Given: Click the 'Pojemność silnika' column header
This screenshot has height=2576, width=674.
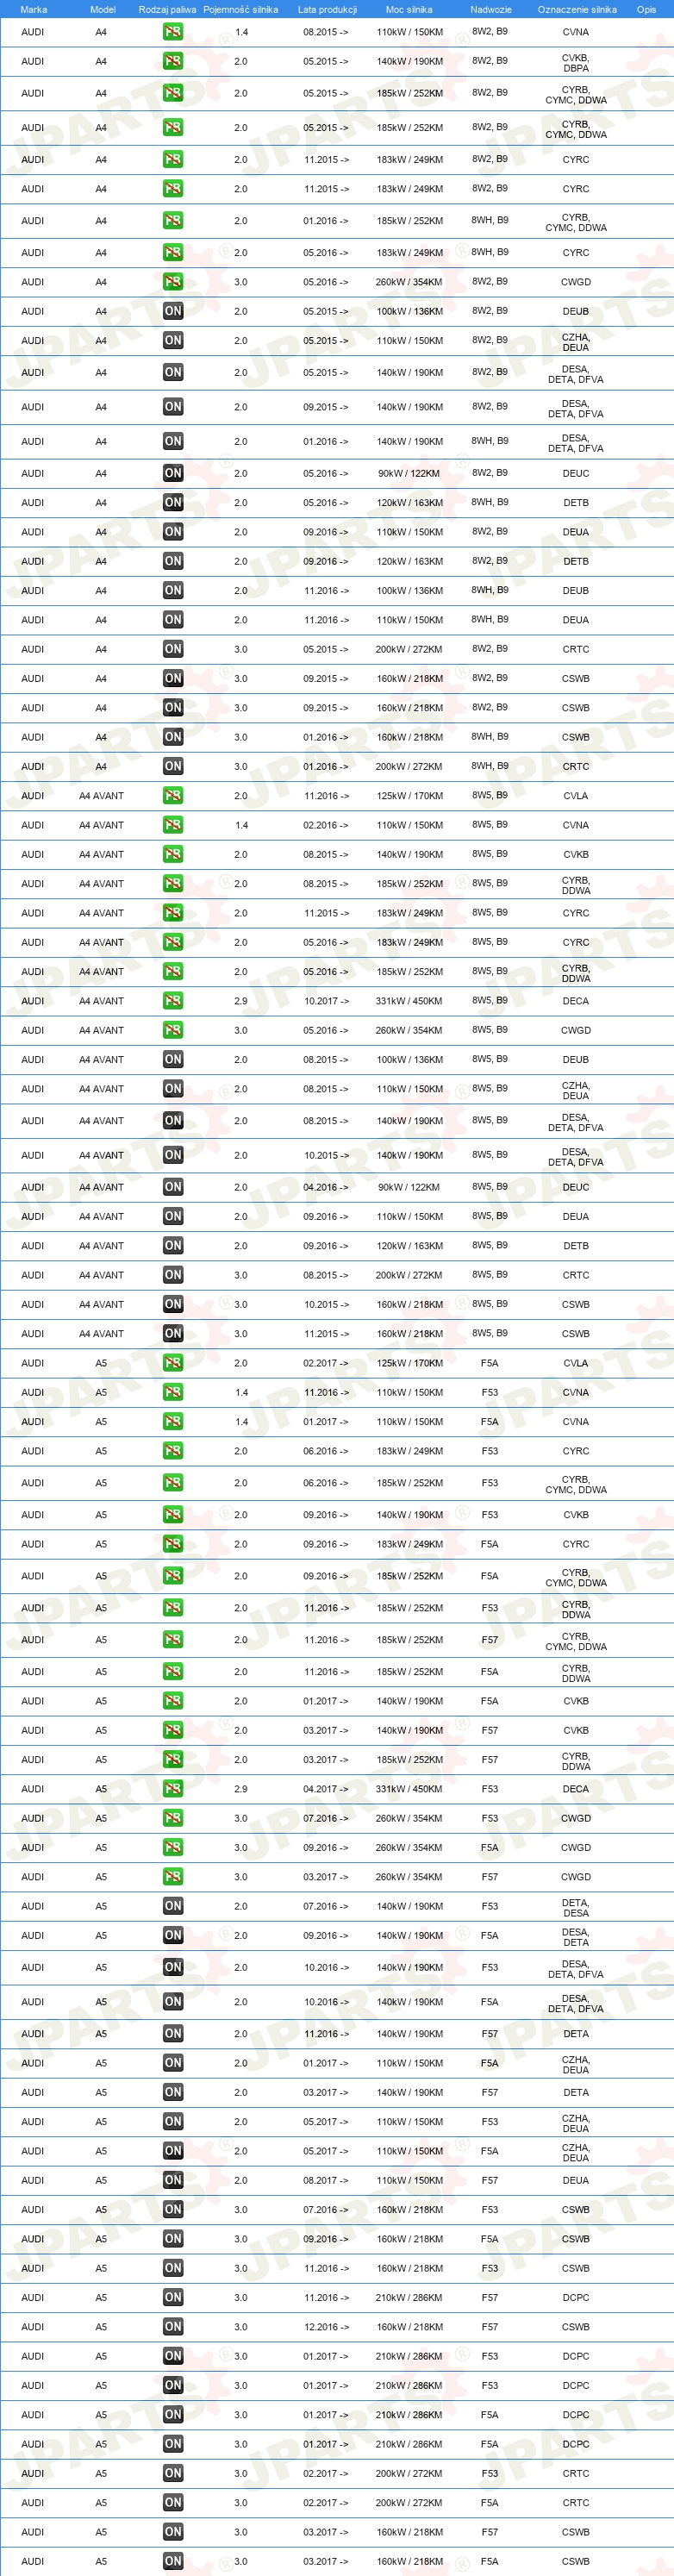Looking at the screenshot, I should pos(240,9).
